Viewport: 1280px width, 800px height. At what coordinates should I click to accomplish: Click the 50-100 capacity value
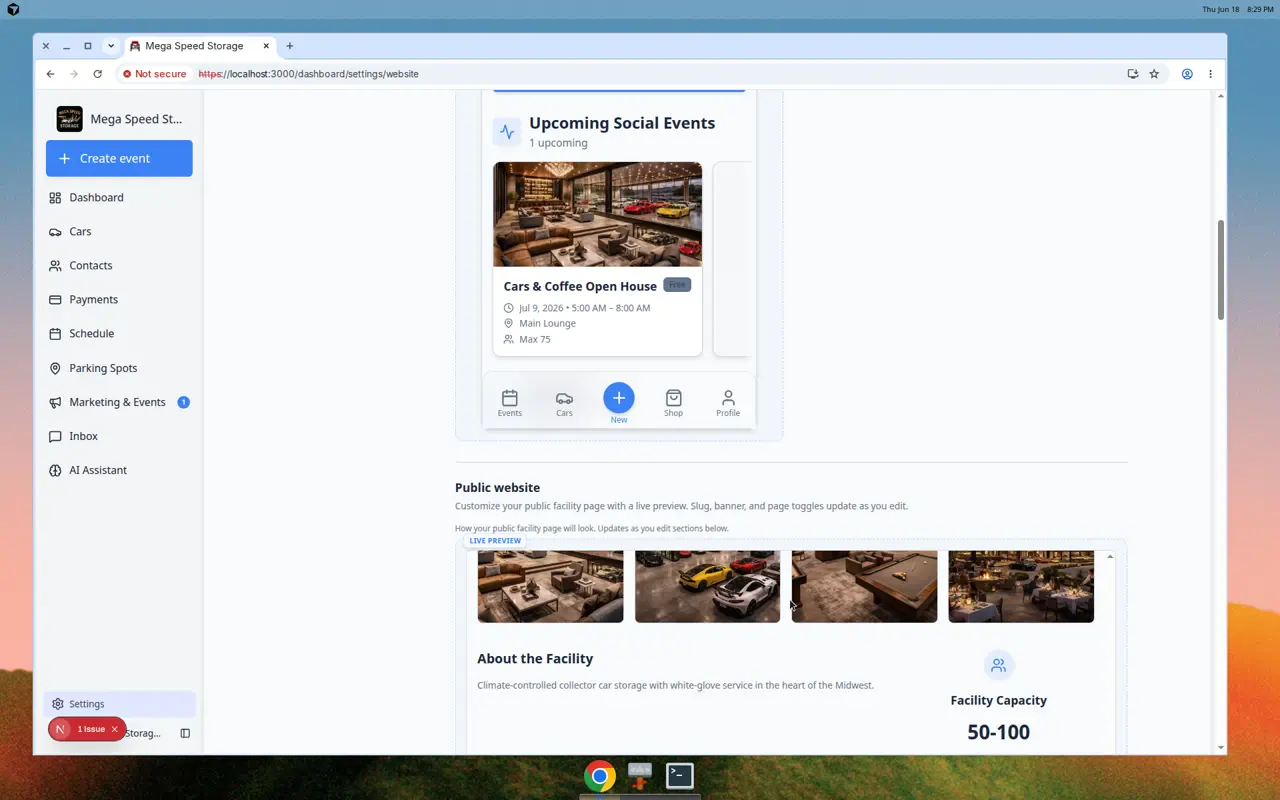pyautogui.click(x=998, y=732)
